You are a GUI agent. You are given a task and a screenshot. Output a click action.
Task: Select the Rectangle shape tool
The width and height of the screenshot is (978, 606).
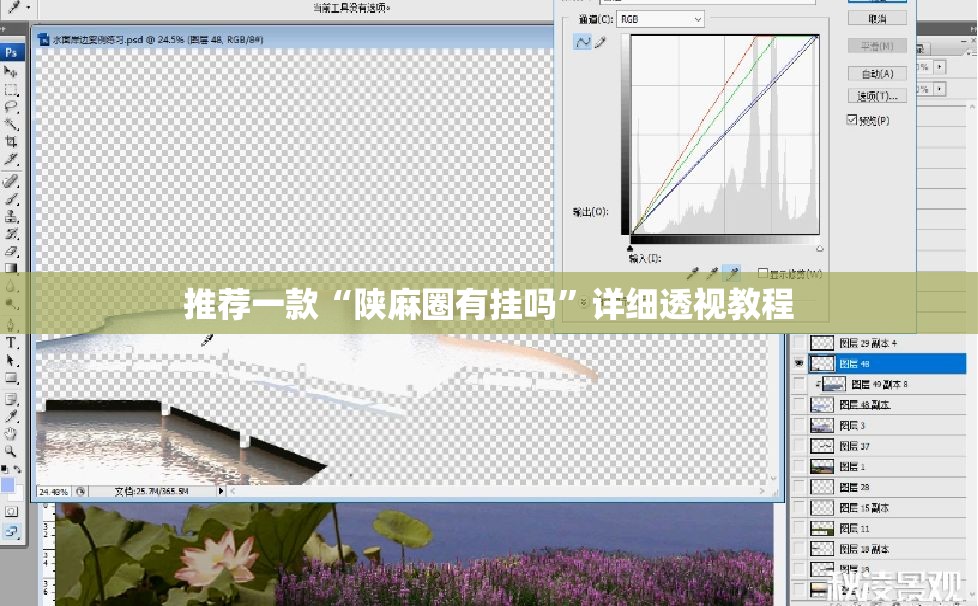pos(11,378)
